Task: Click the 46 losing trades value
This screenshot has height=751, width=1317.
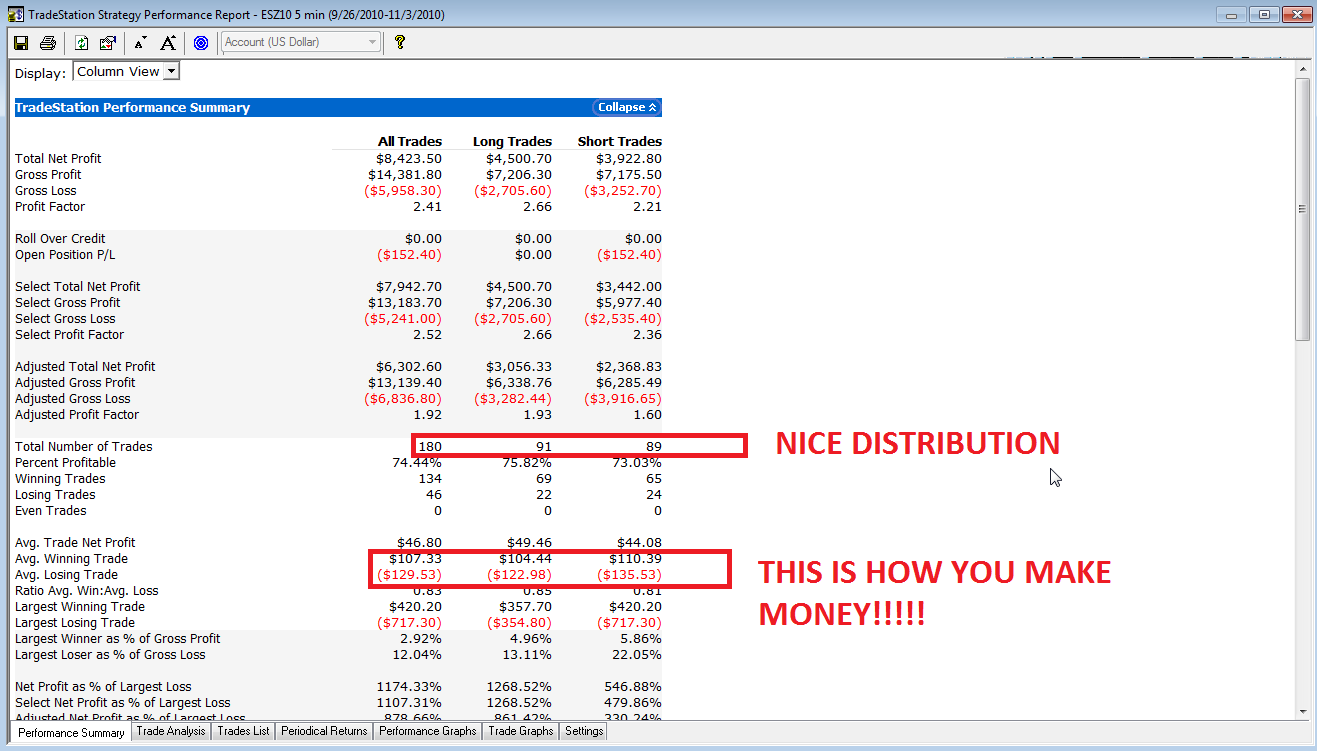Action: coord(434,494)
